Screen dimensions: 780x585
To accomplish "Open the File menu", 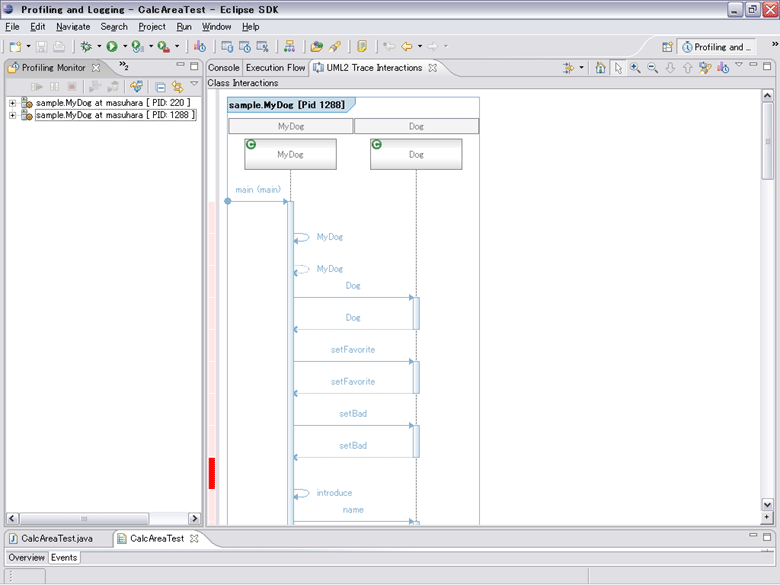I will click(12, 27).
